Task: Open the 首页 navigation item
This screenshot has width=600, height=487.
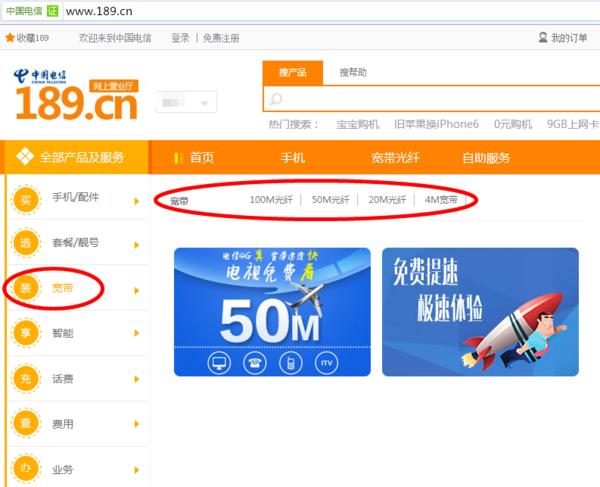Action: (202, 158)
